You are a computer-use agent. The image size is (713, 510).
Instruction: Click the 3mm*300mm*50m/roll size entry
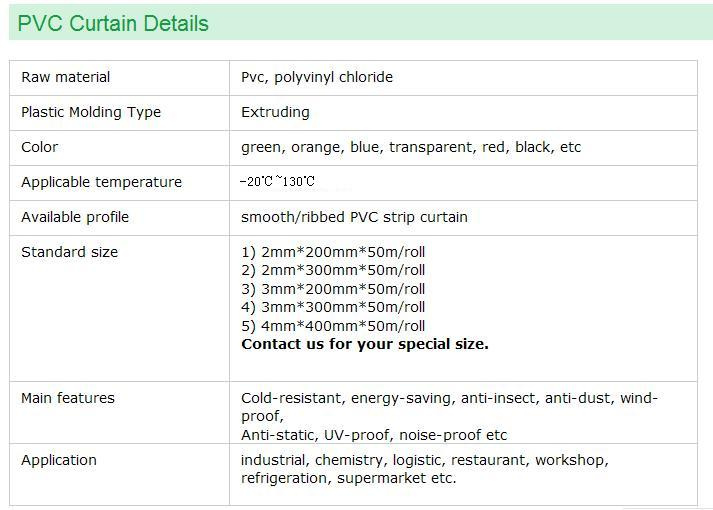[333, 307]
